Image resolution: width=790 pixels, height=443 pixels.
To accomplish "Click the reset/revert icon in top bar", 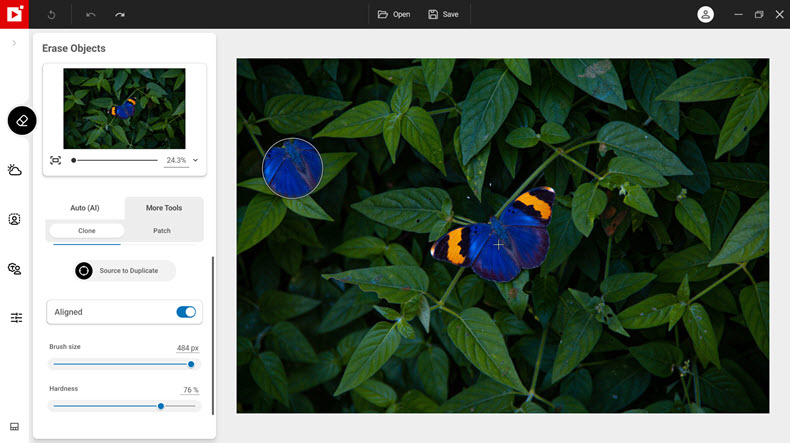I will [x=51, y=15].
